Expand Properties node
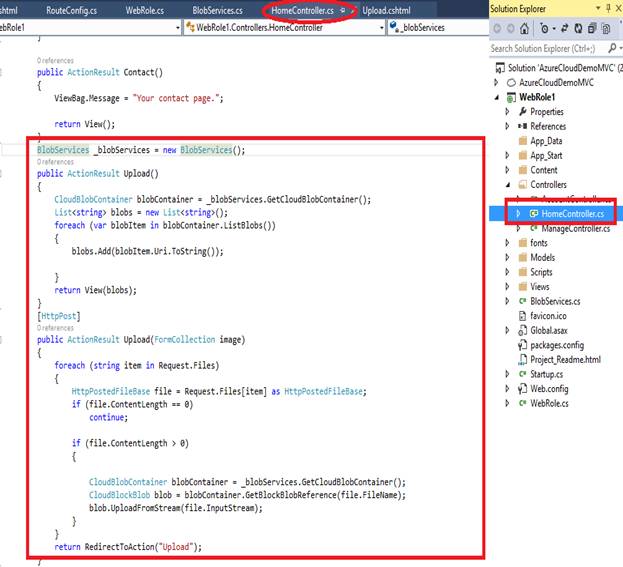623x567 pixels. click(507, 112)
